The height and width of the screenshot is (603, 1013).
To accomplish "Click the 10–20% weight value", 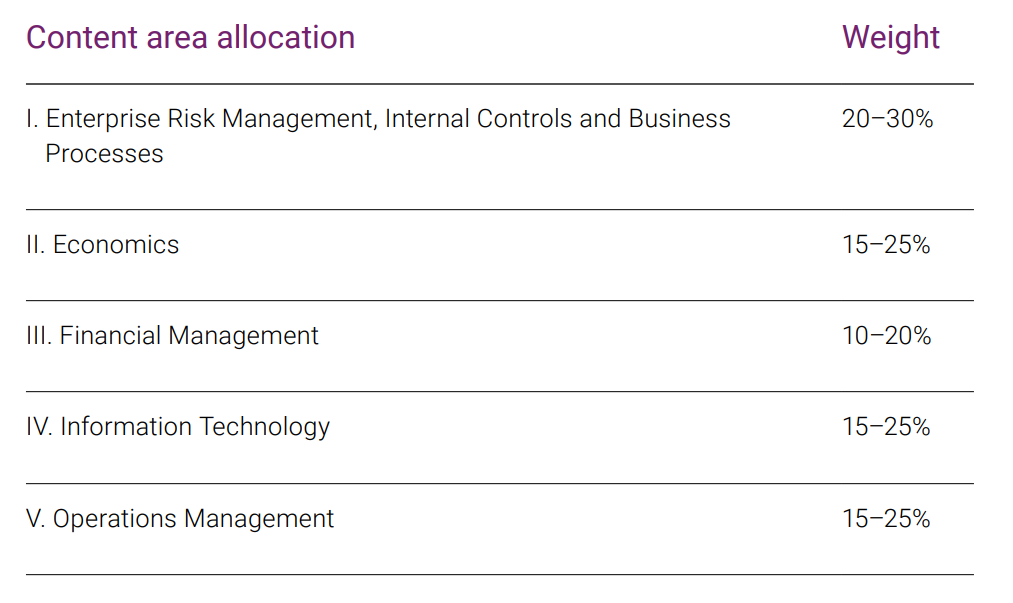I will click(886, 336).
